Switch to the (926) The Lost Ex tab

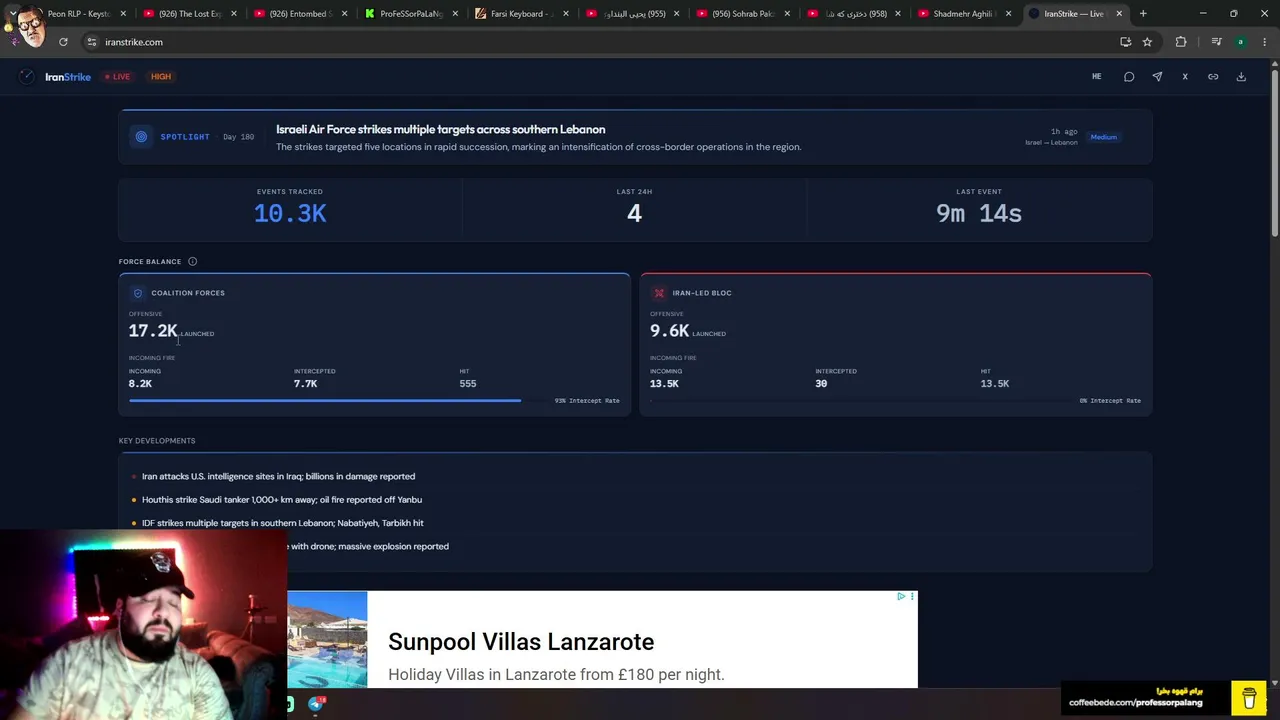[x=189, y=14]
